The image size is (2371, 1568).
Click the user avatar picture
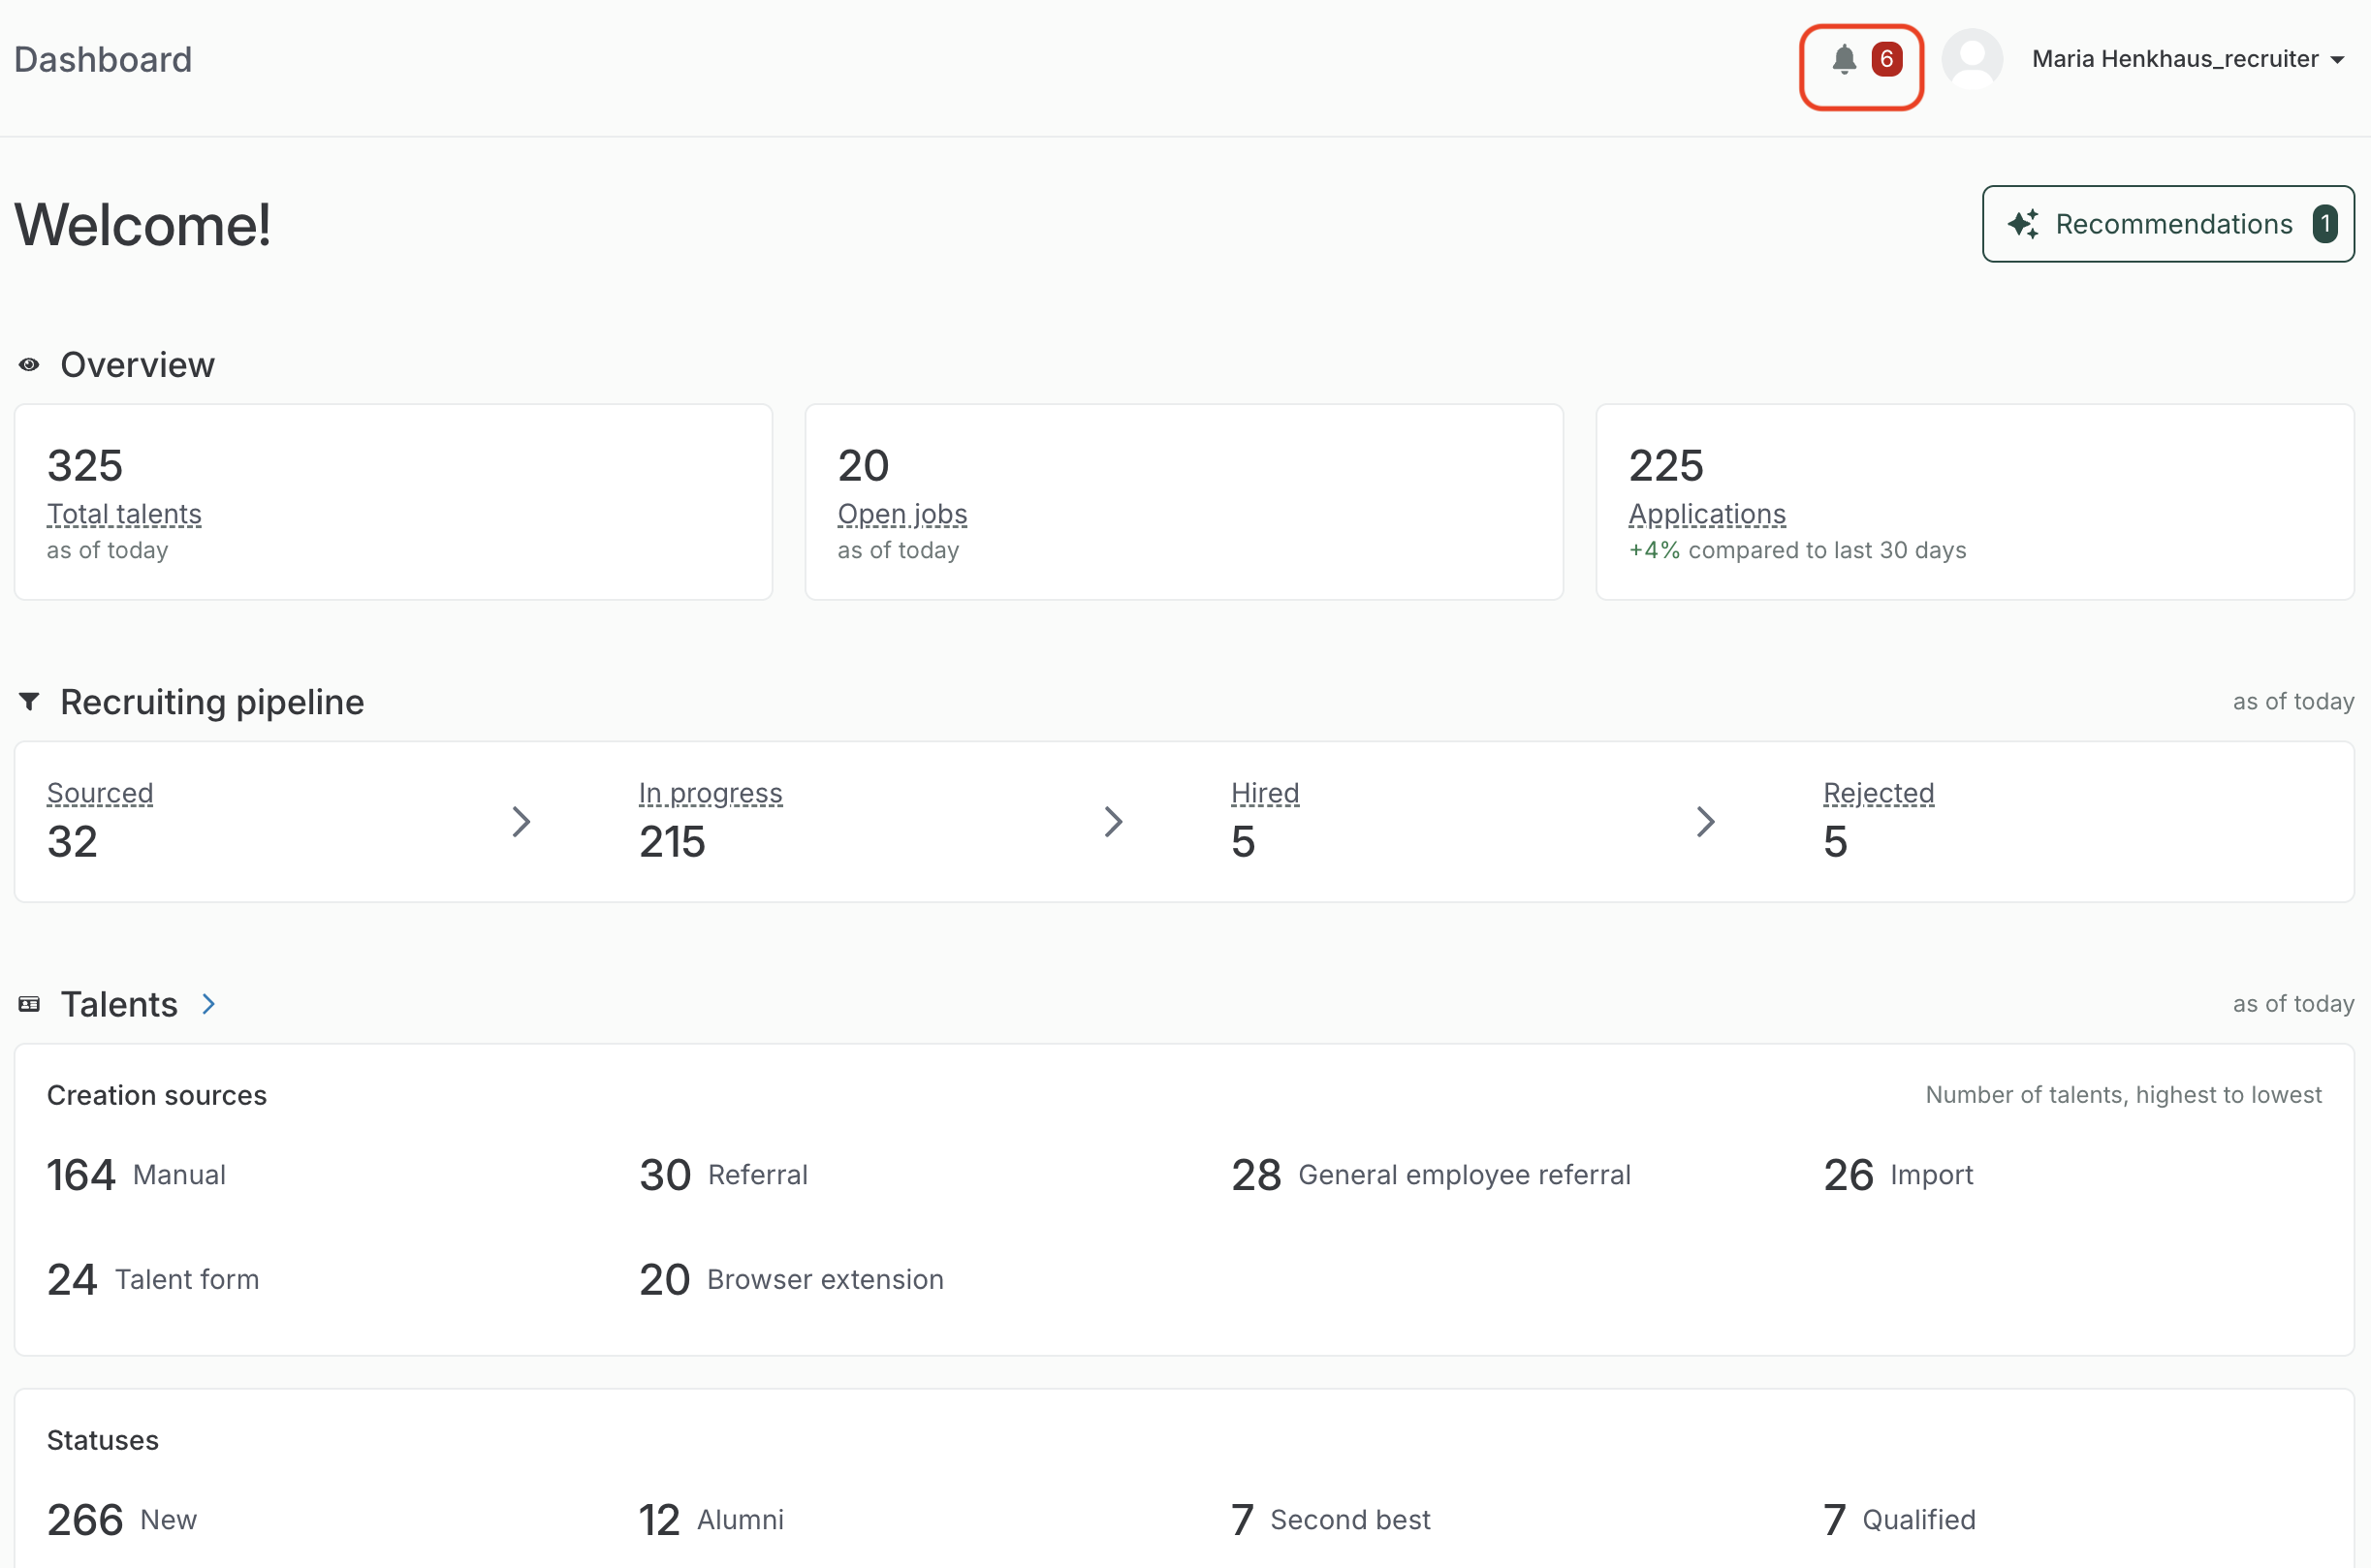click(x=1971, y=60)
